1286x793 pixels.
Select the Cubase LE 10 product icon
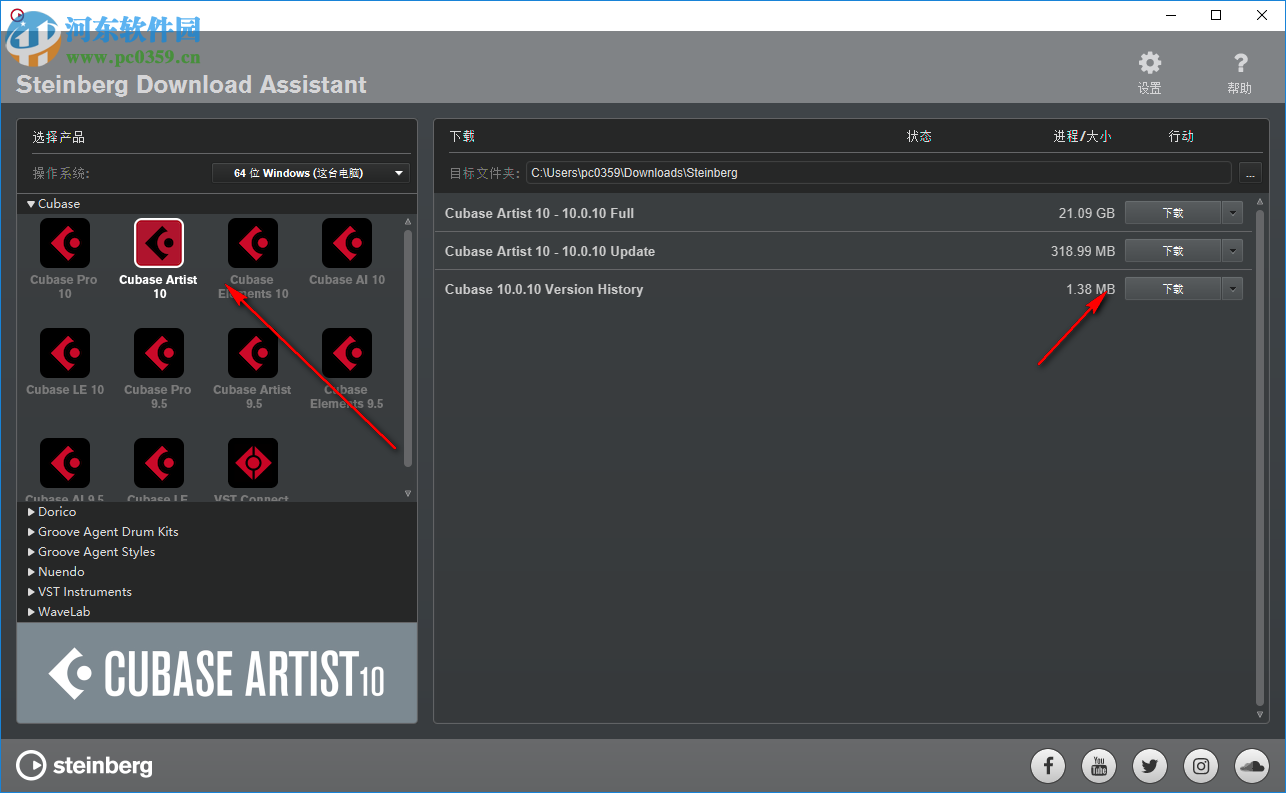point(64,352)
